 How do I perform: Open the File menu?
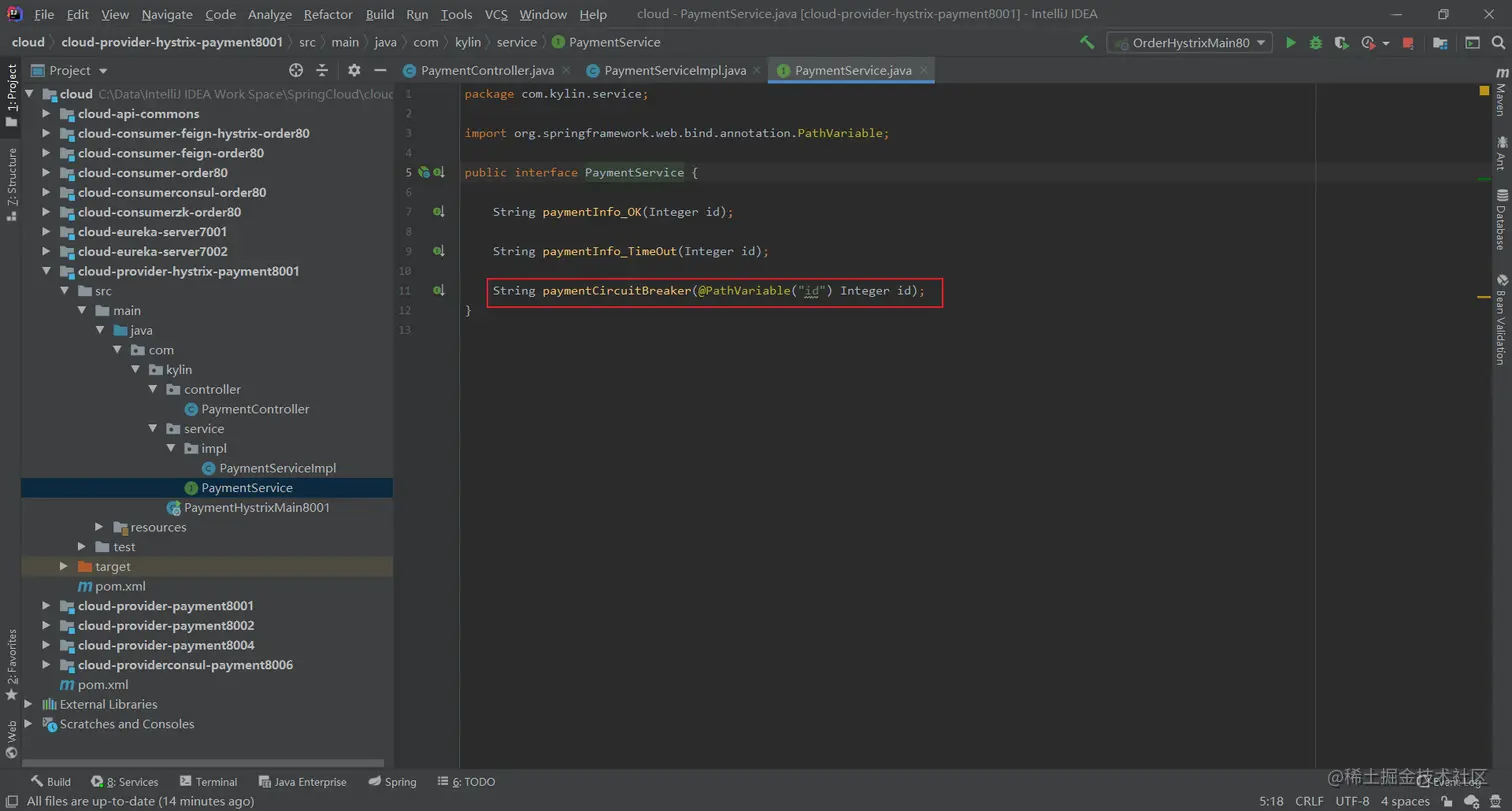(x=44, y=14)
